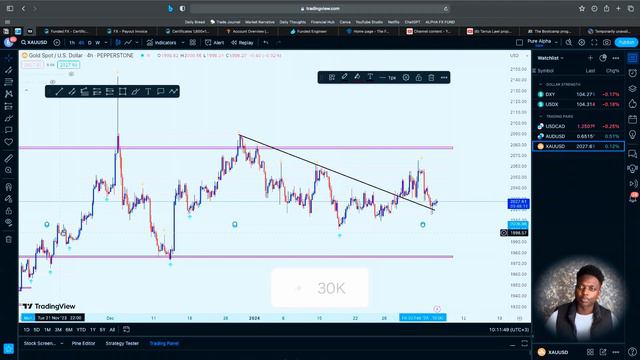
Task: Start bar Replay mode
Action: [242, 42]
